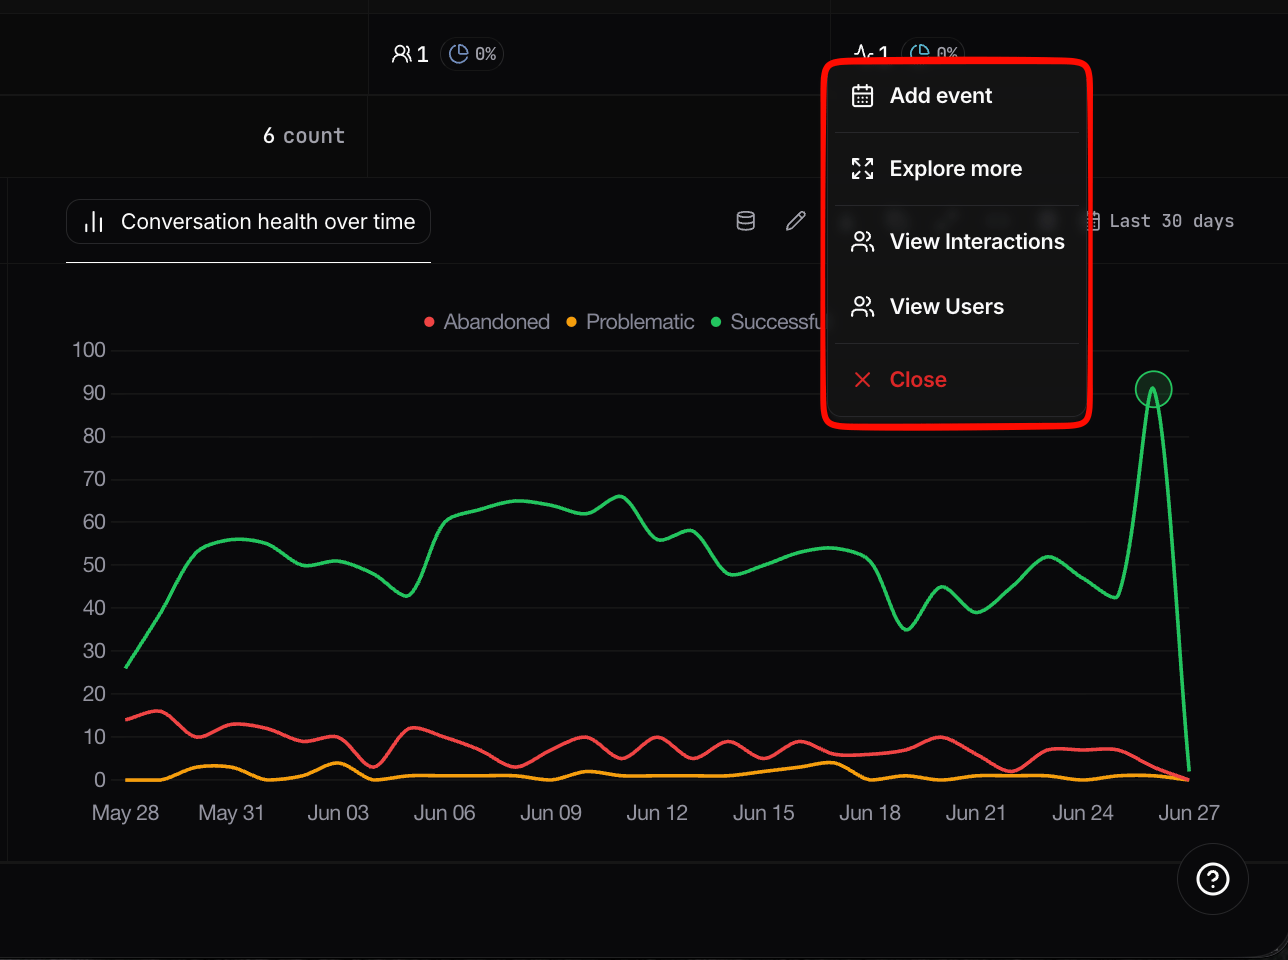Click the people icon on View Interactions
Screen dimensions: 1288x960
862,242
